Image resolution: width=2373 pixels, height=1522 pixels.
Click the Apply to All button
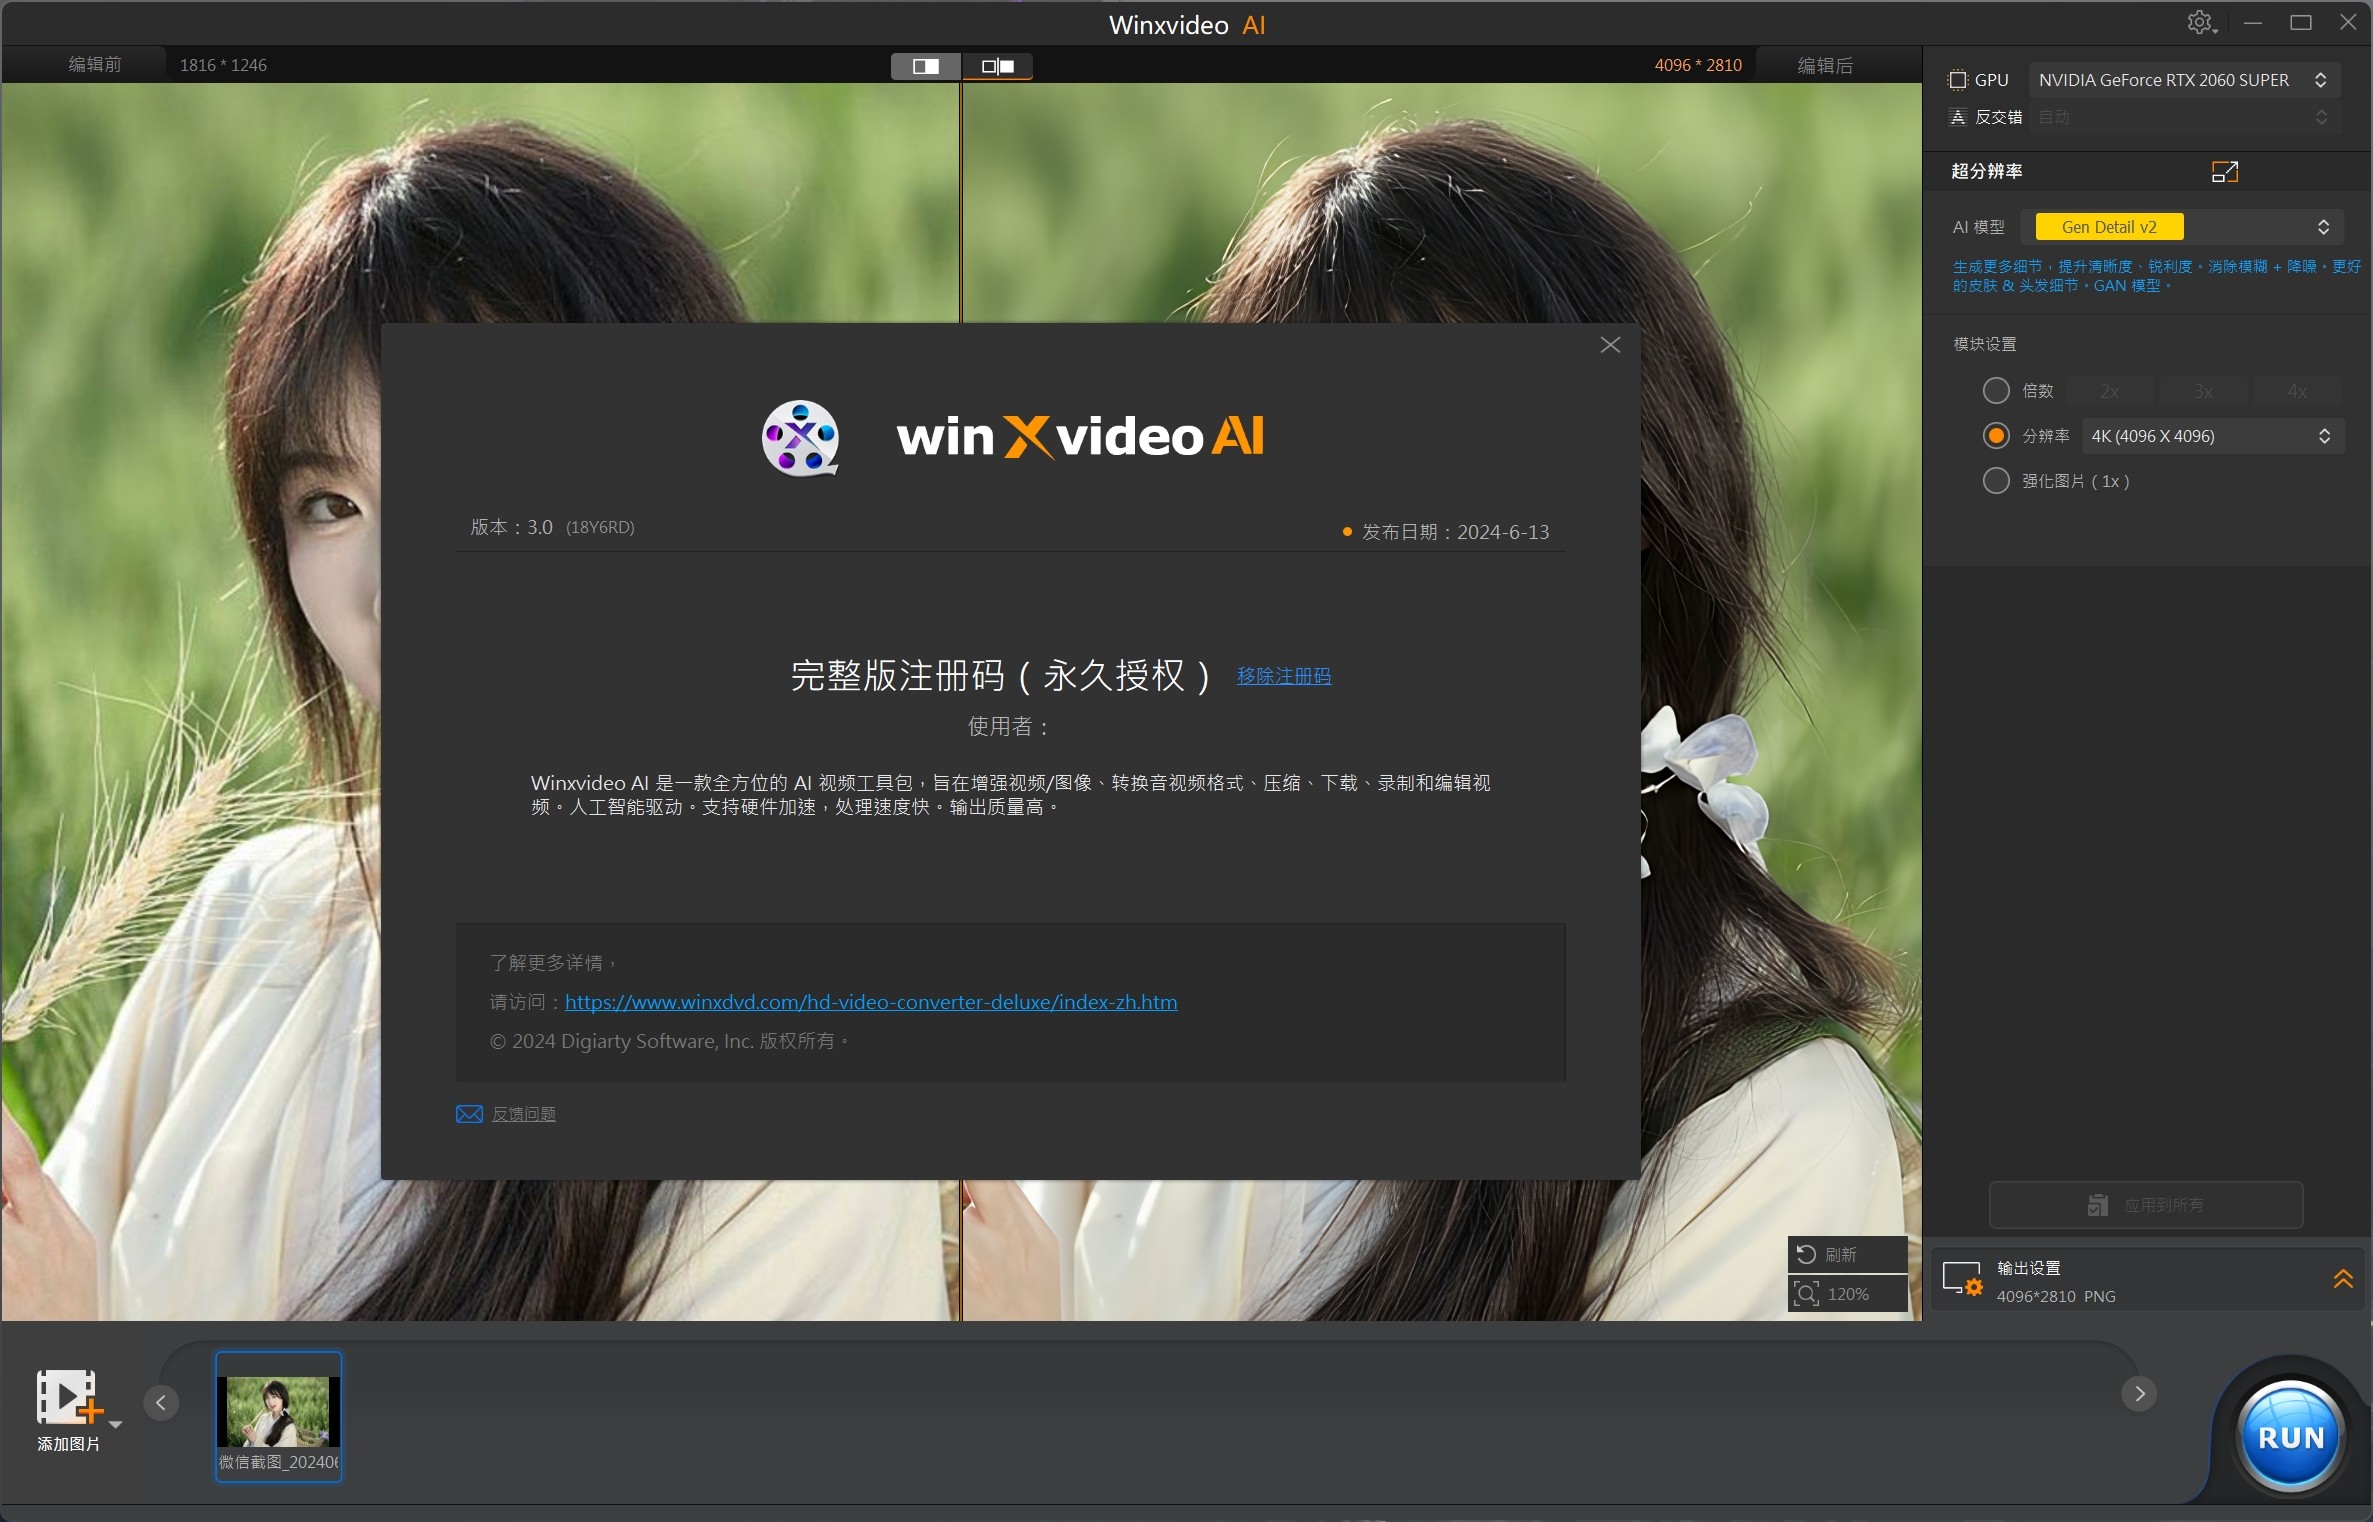tap(2145, 1205)
